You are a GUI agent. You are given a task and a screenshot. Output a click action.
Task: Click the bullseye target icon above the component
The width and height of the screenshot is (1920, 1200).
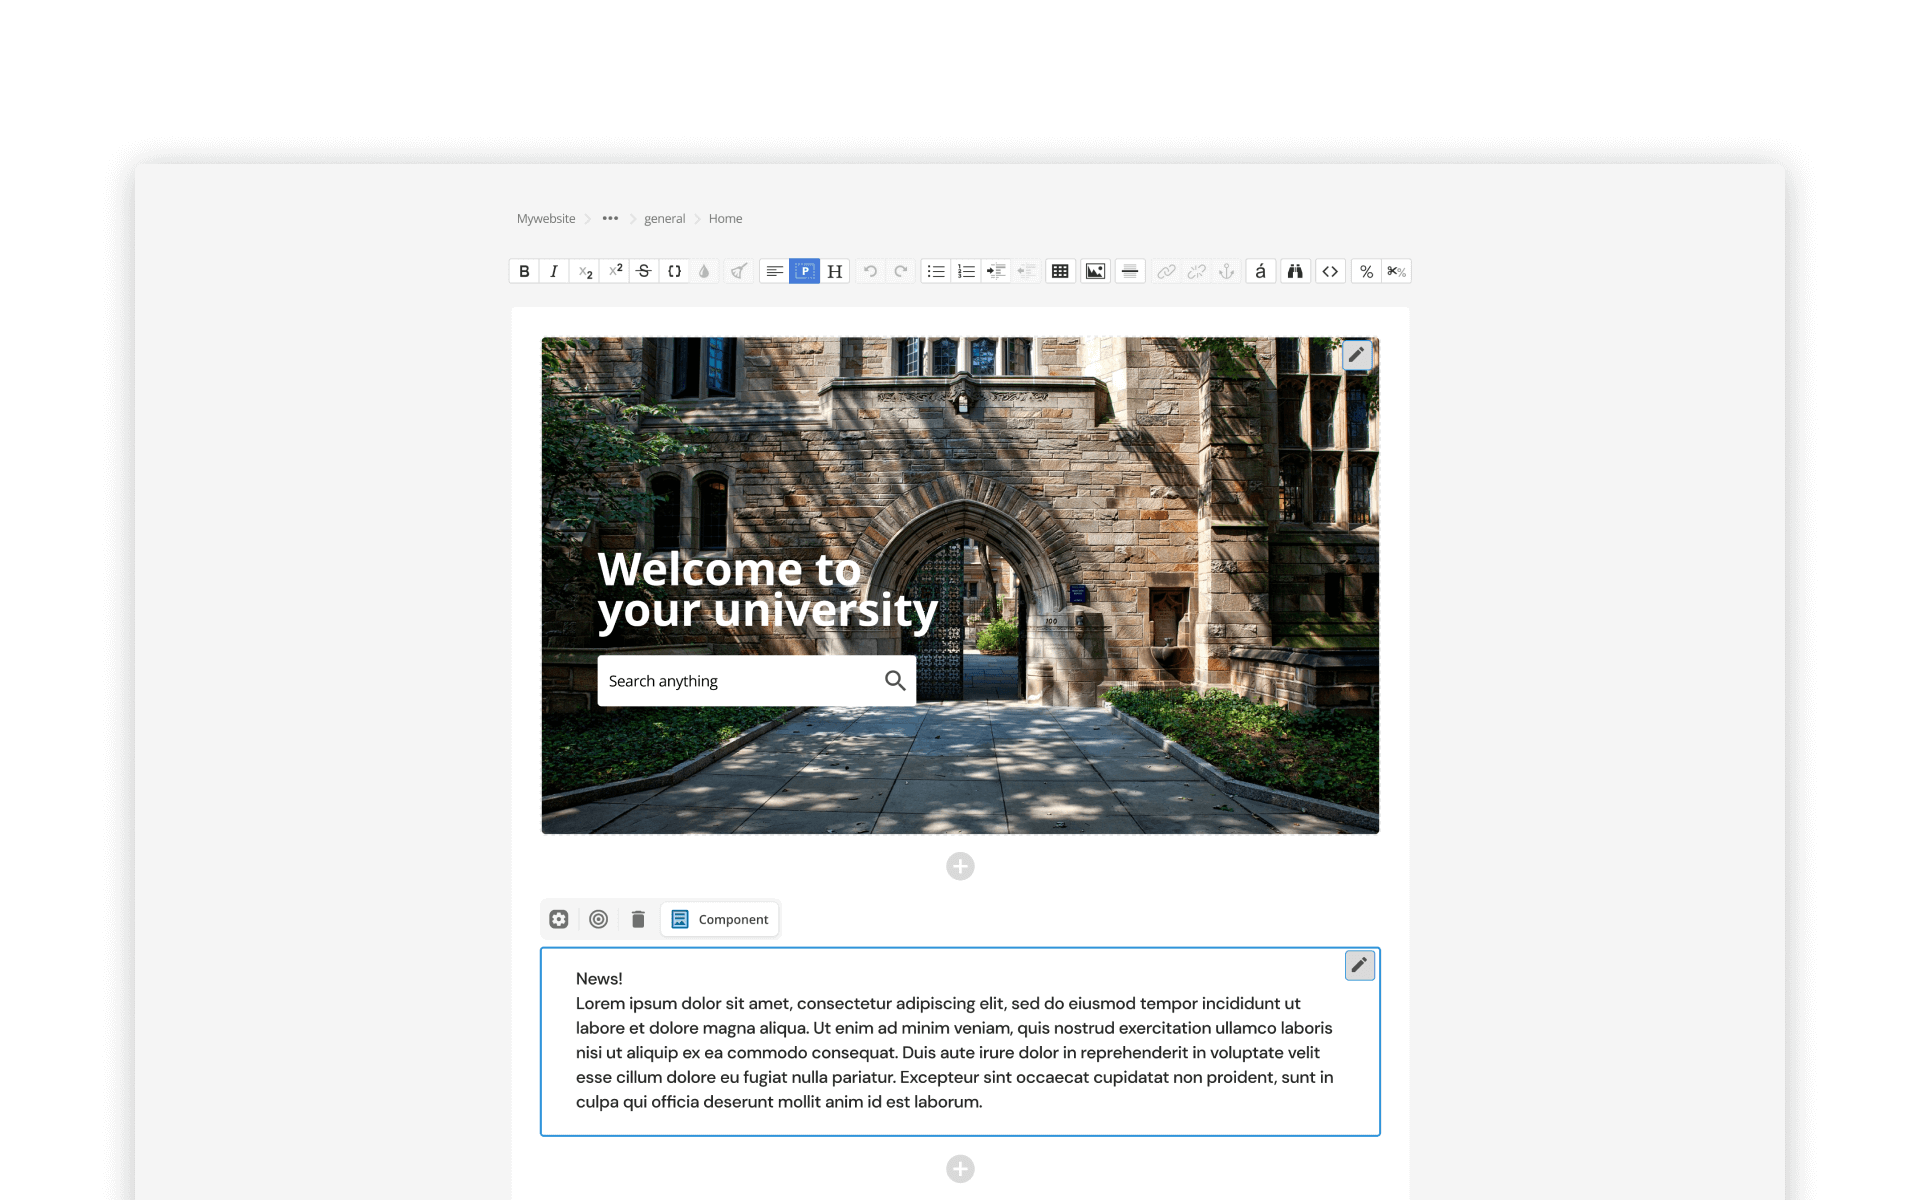[x=599, y=919]
